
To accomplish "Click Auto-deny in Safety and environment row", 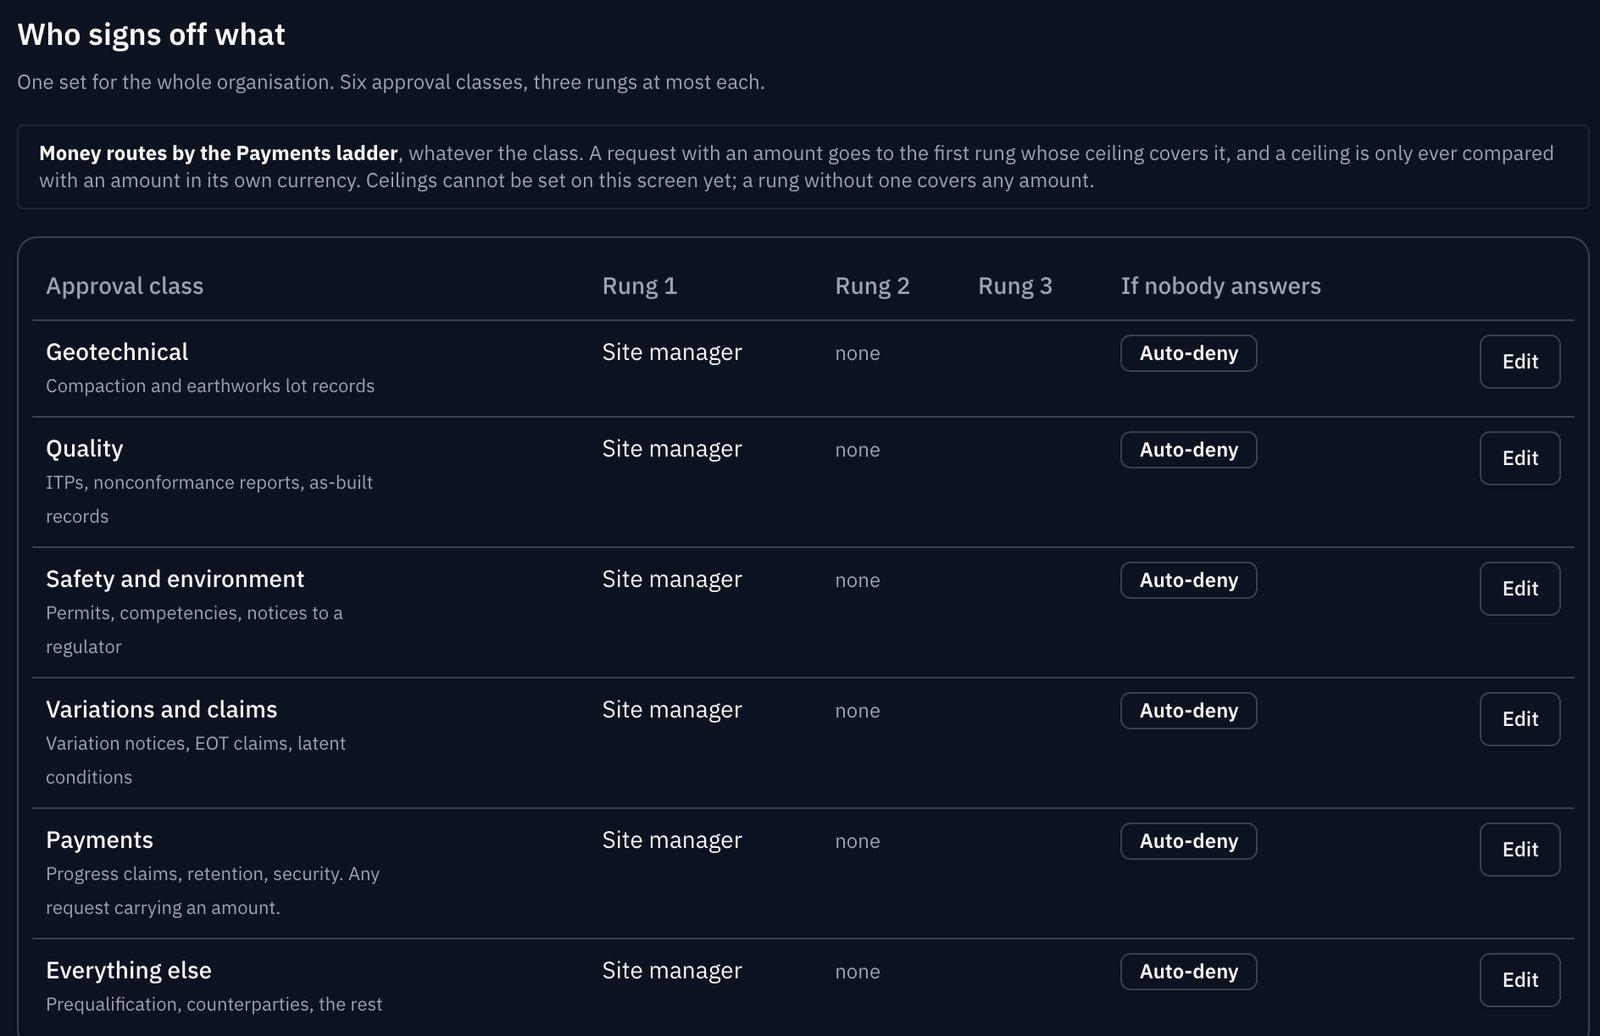I will coord(1188,580).
